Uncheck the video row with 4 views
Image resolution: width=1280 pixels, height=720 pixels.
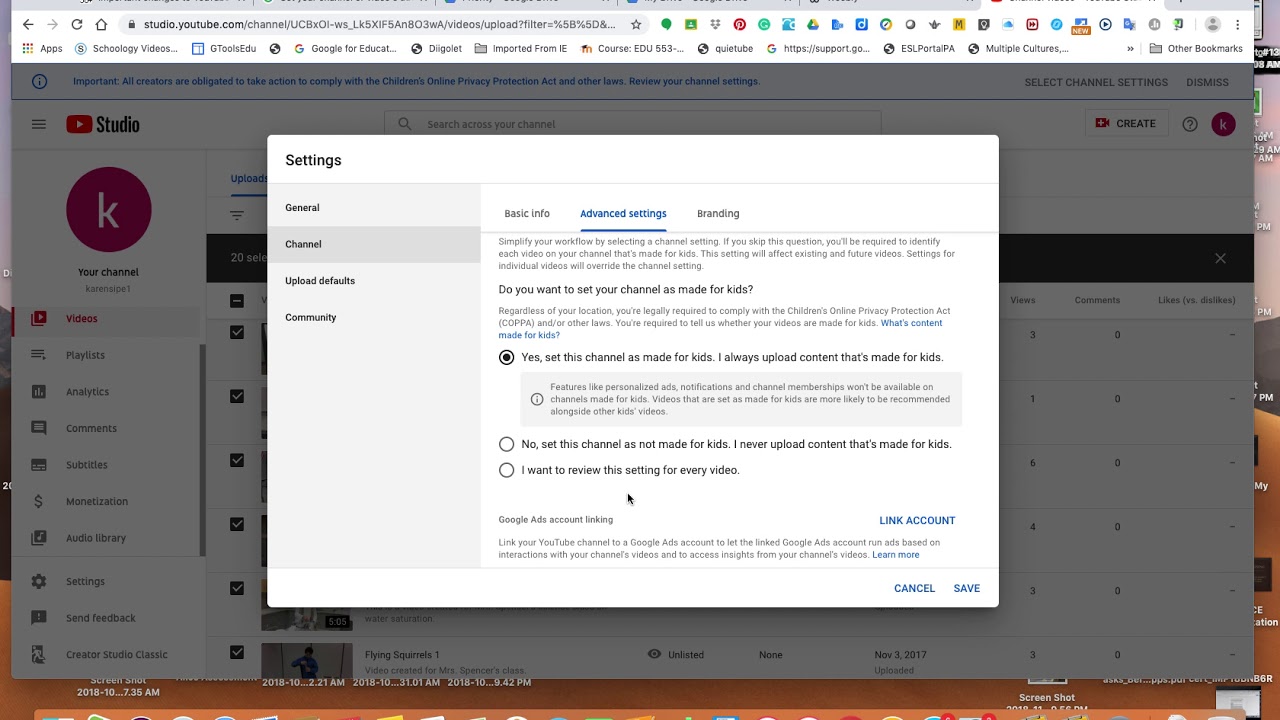point(237,524)
